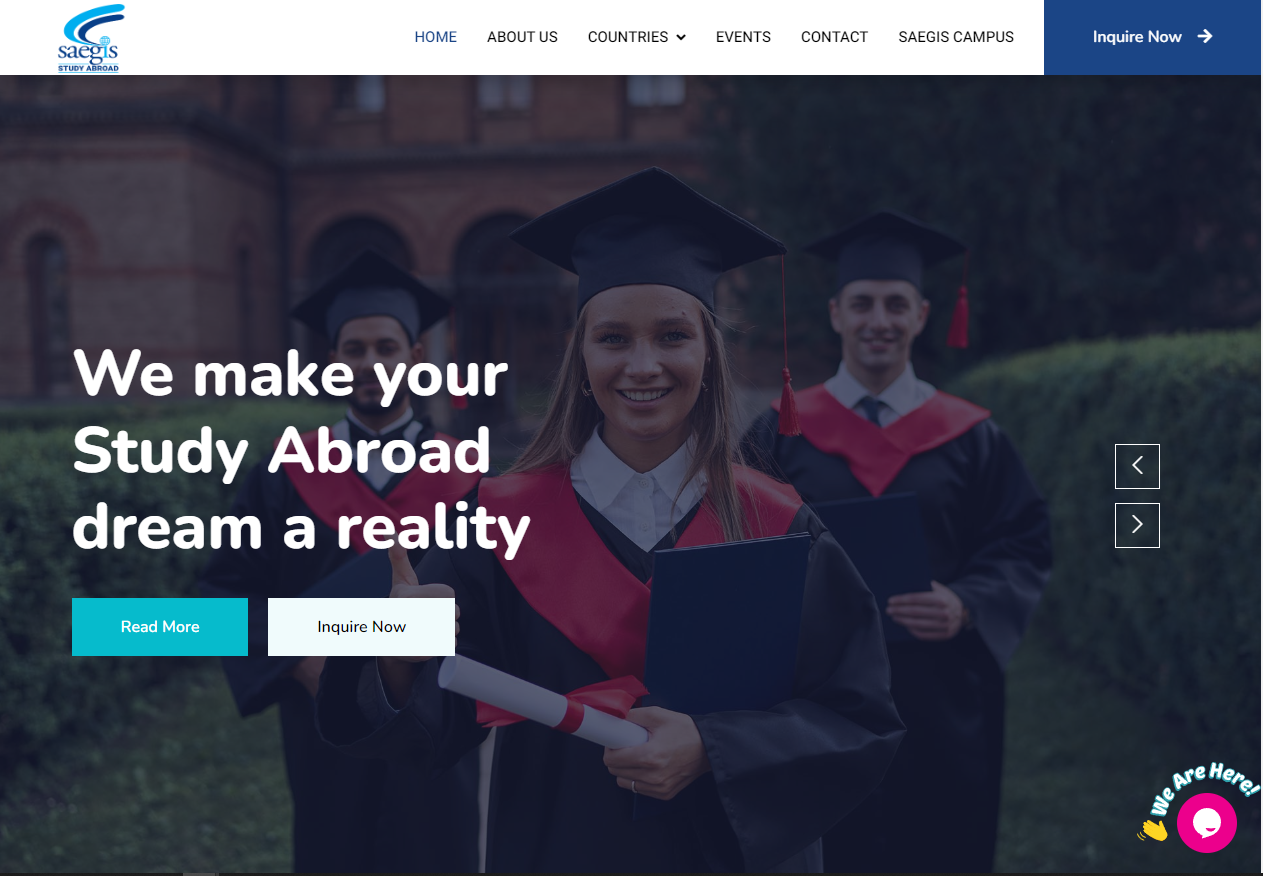Viewport: 1263px width, 876px height.
Task: Open the CONTACT page link
Action: click(834, 37)
